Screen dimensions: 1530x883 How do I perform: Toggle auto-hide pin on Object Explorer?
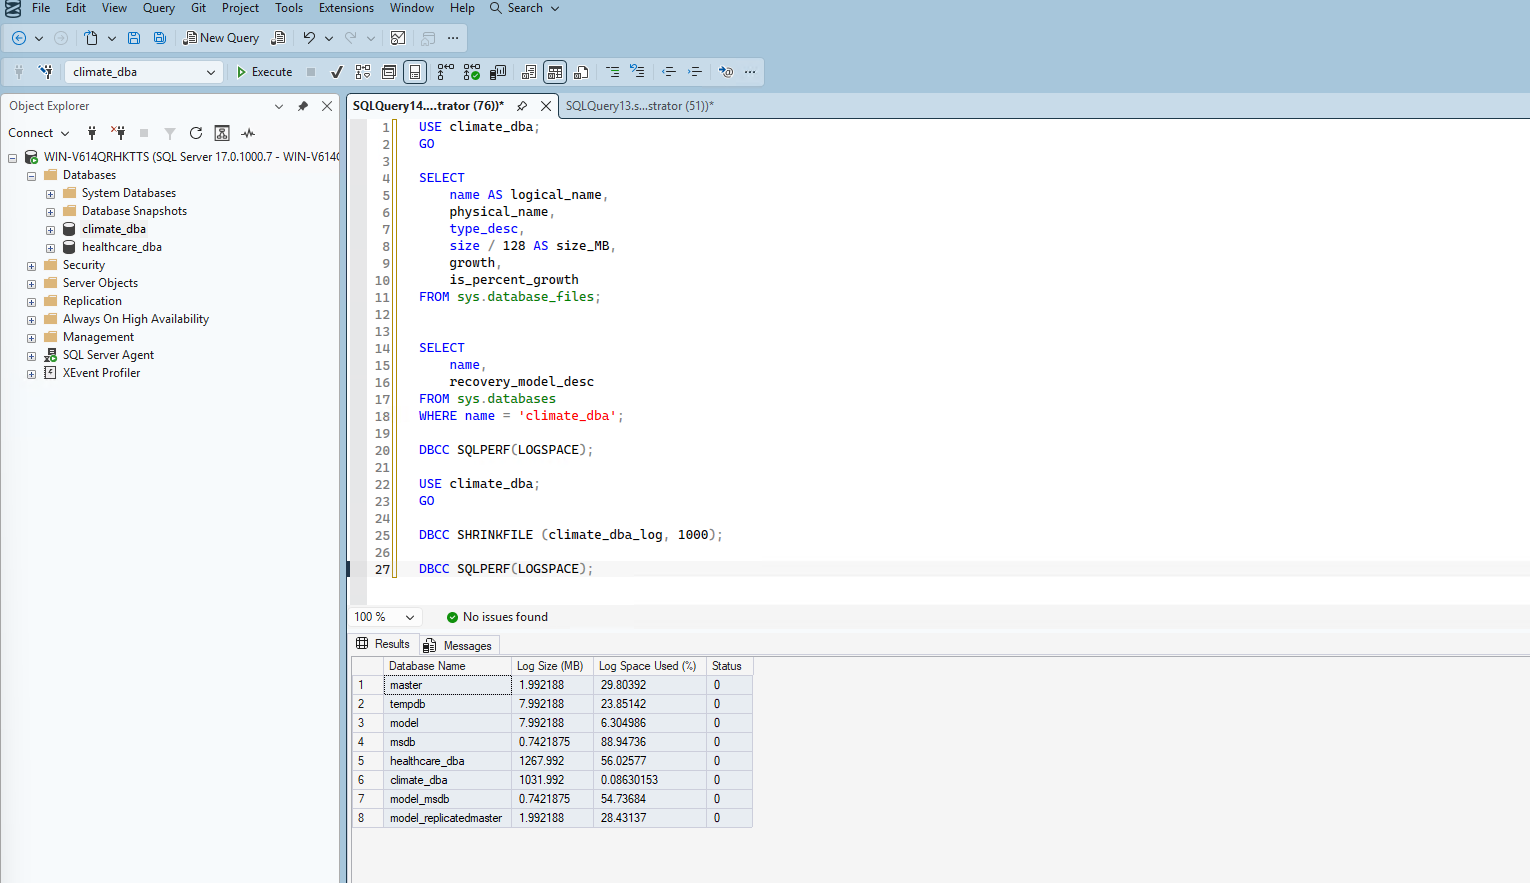point(303,106)
